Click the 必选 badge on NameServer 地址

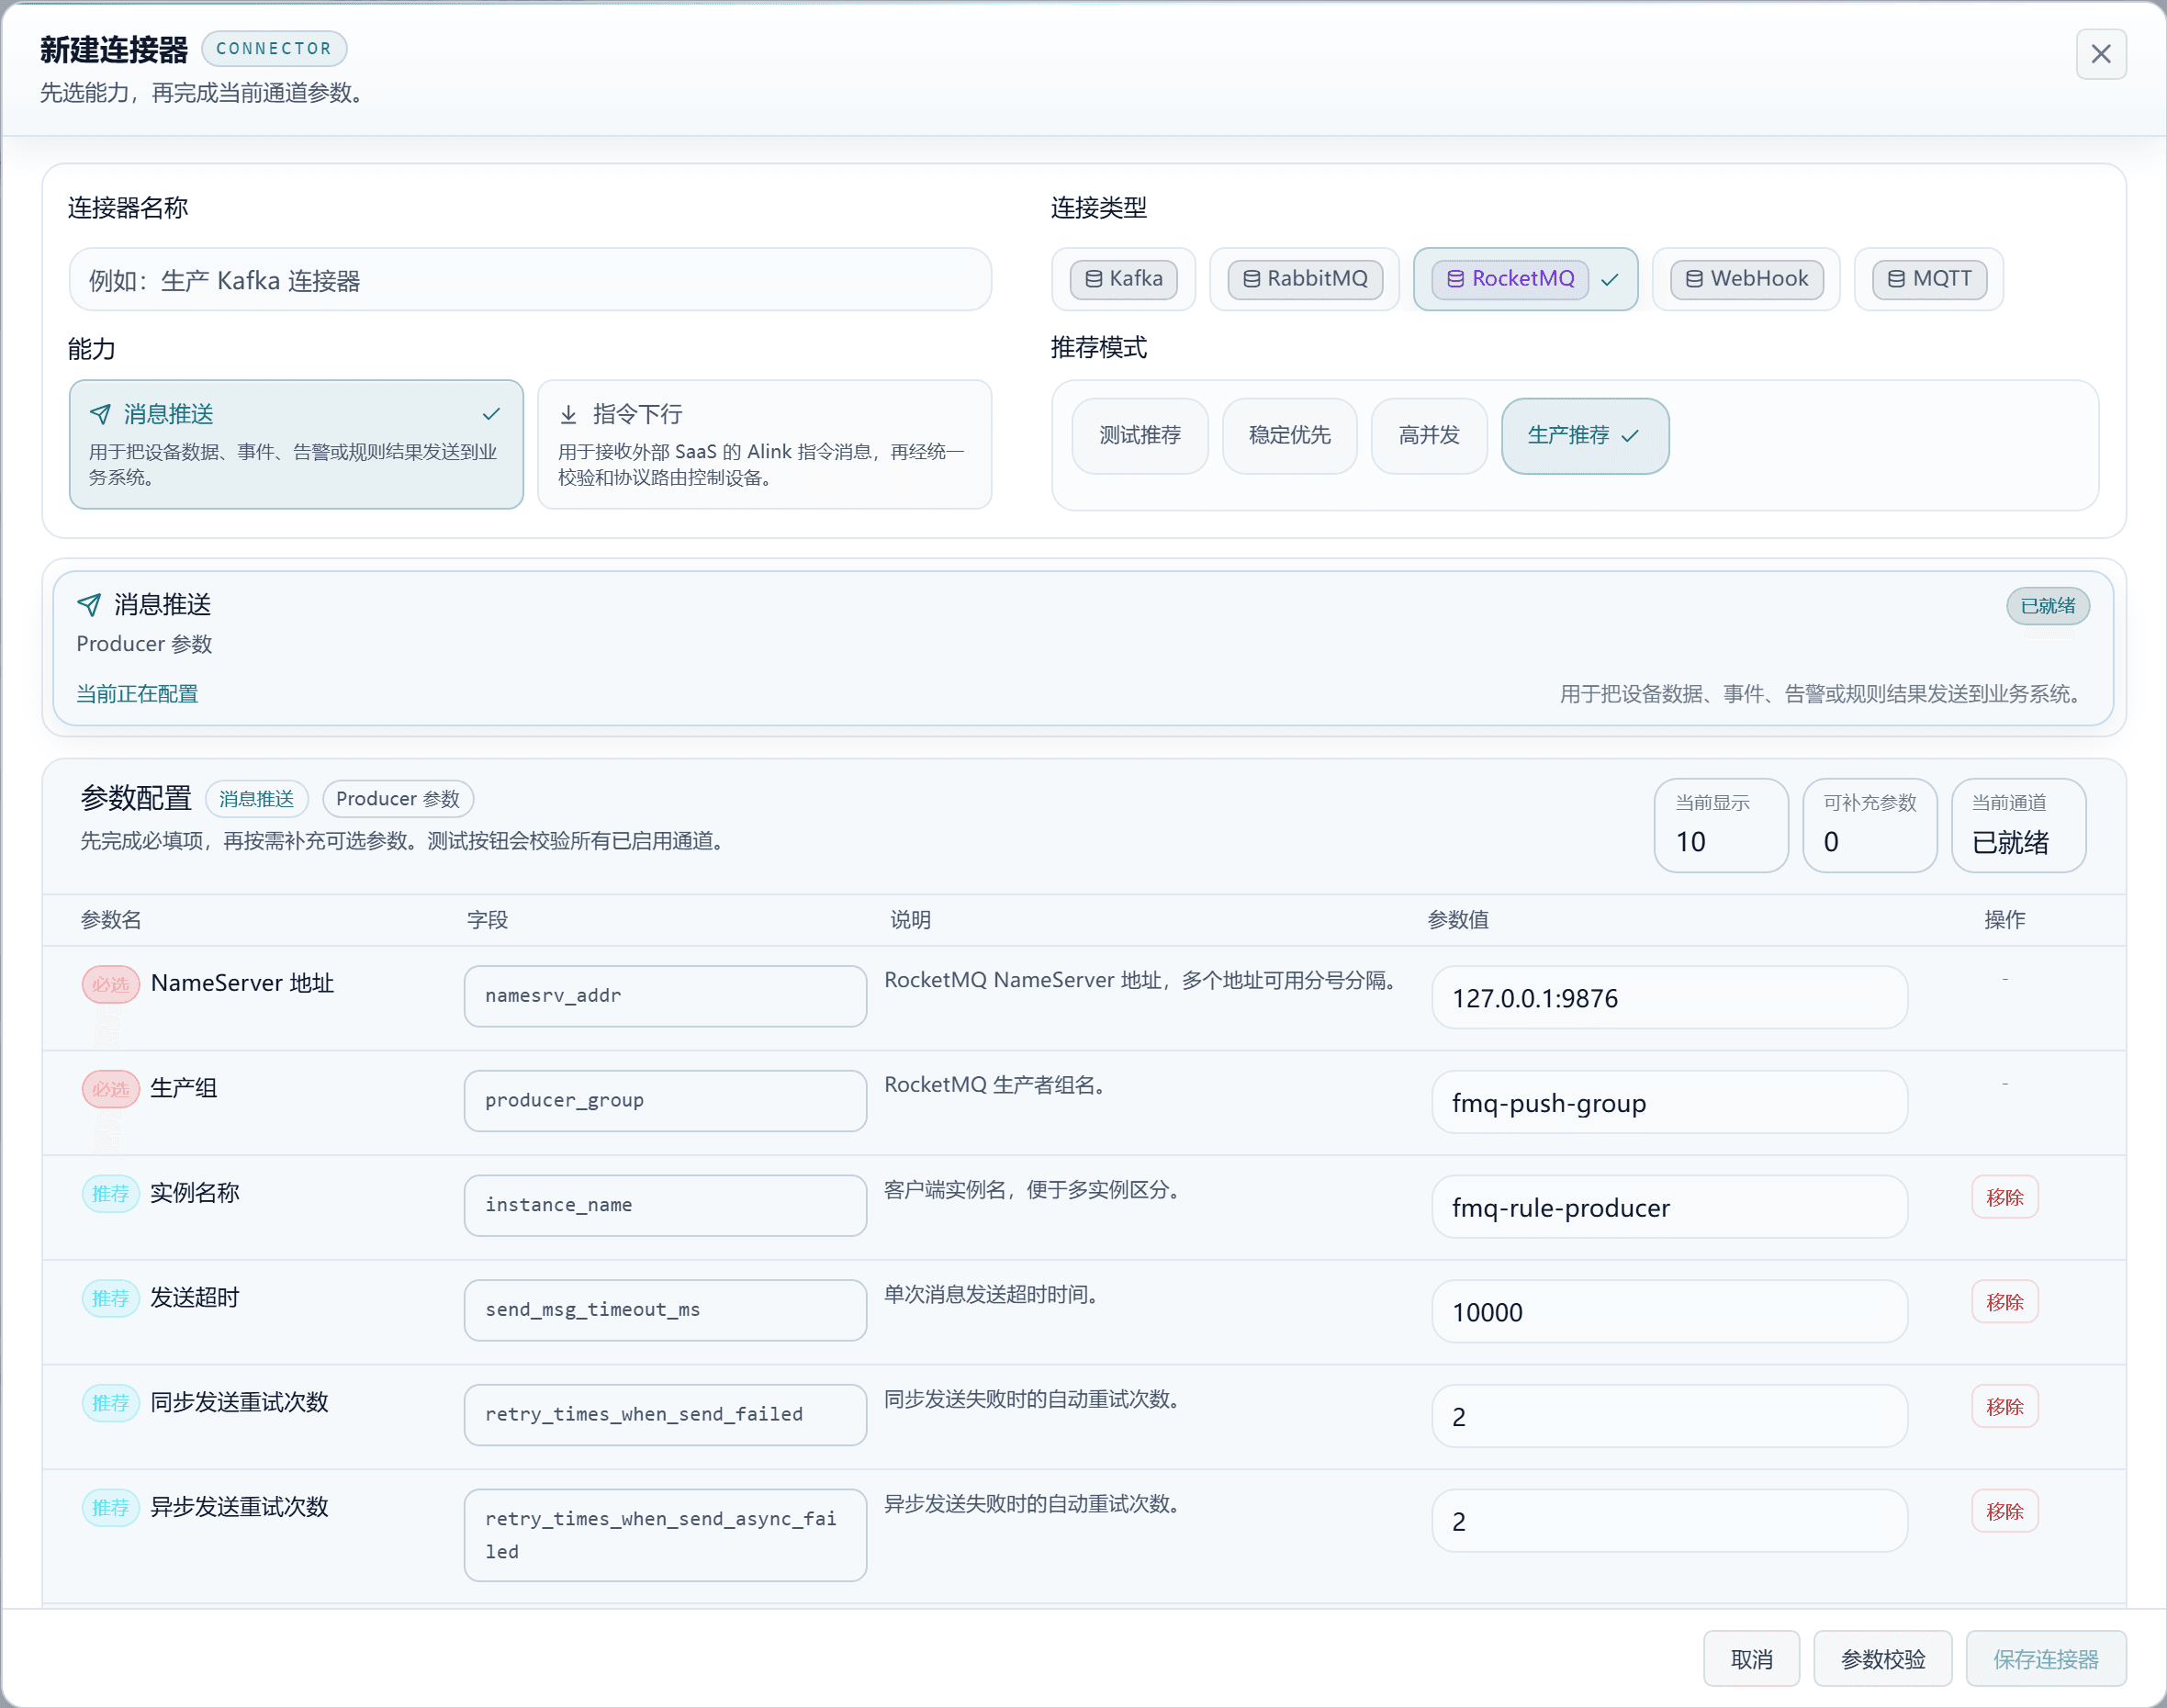coord(110,985)
